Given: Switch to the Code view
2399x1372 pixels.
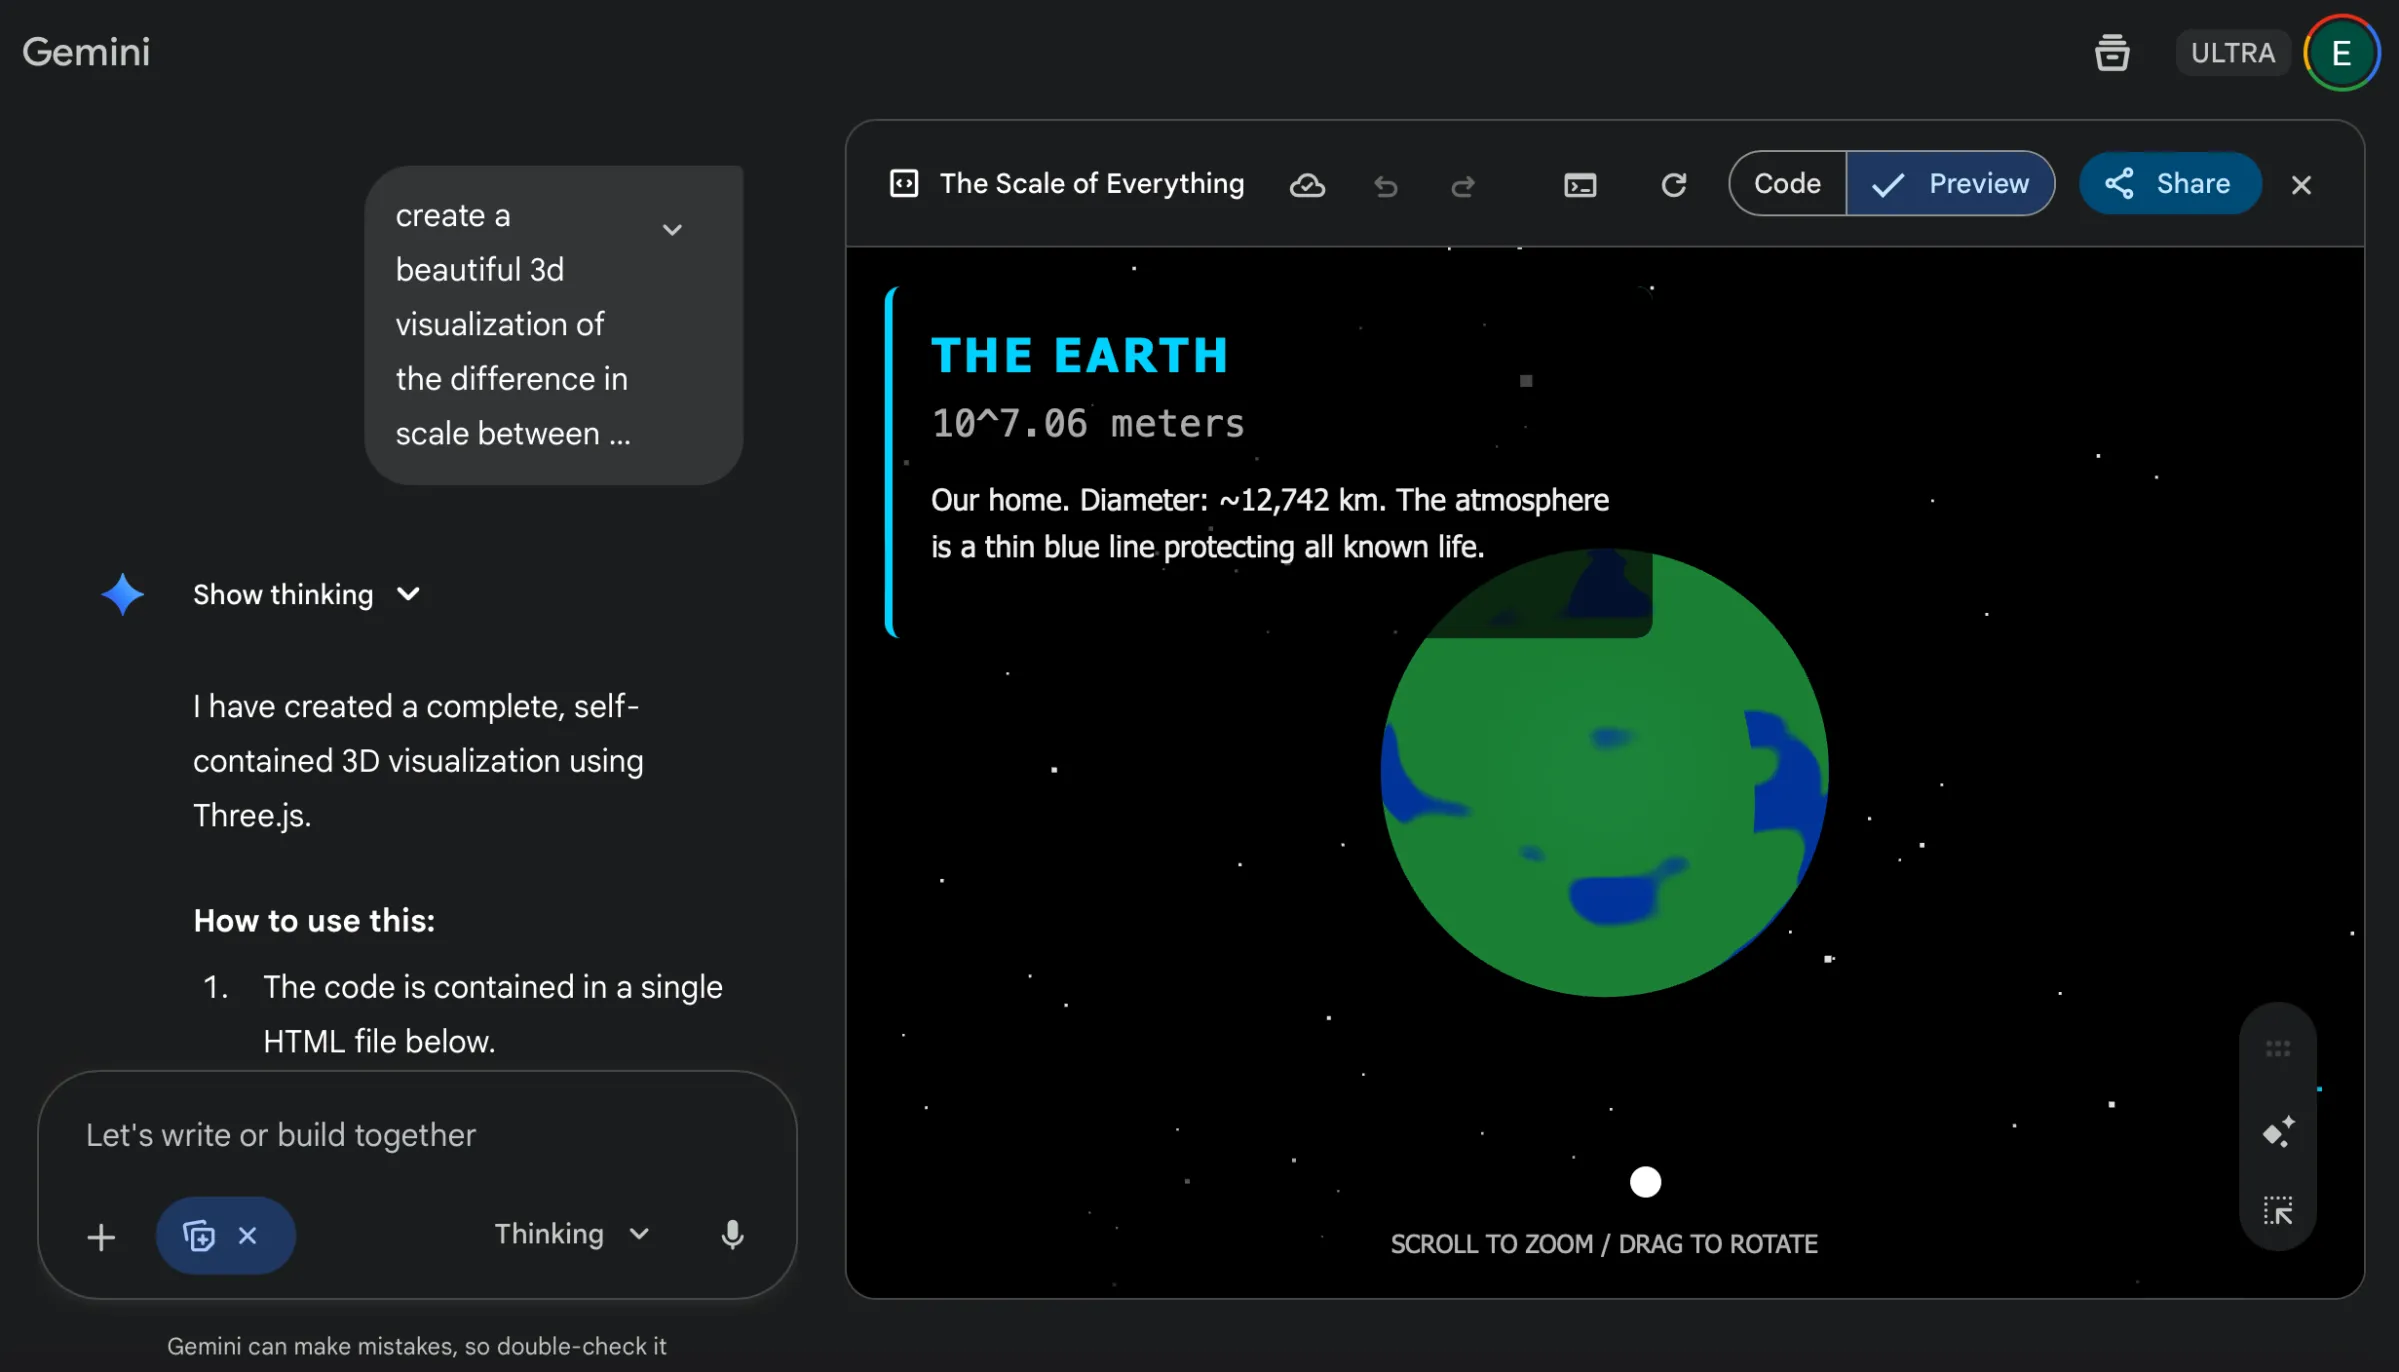Looking at the screenshot, I should (1787, 184).
